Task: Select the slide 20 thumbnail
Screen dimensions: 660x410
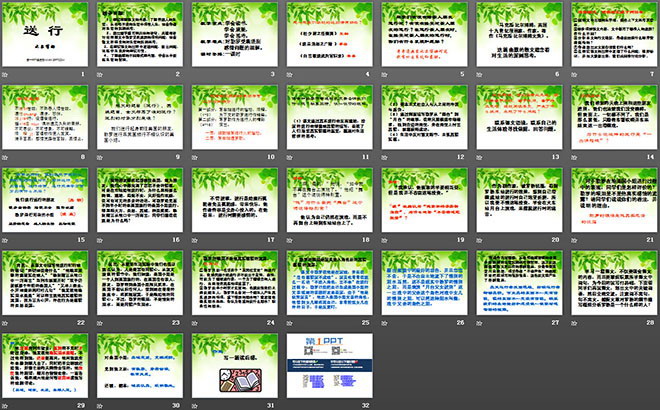Action: [519, 200]
